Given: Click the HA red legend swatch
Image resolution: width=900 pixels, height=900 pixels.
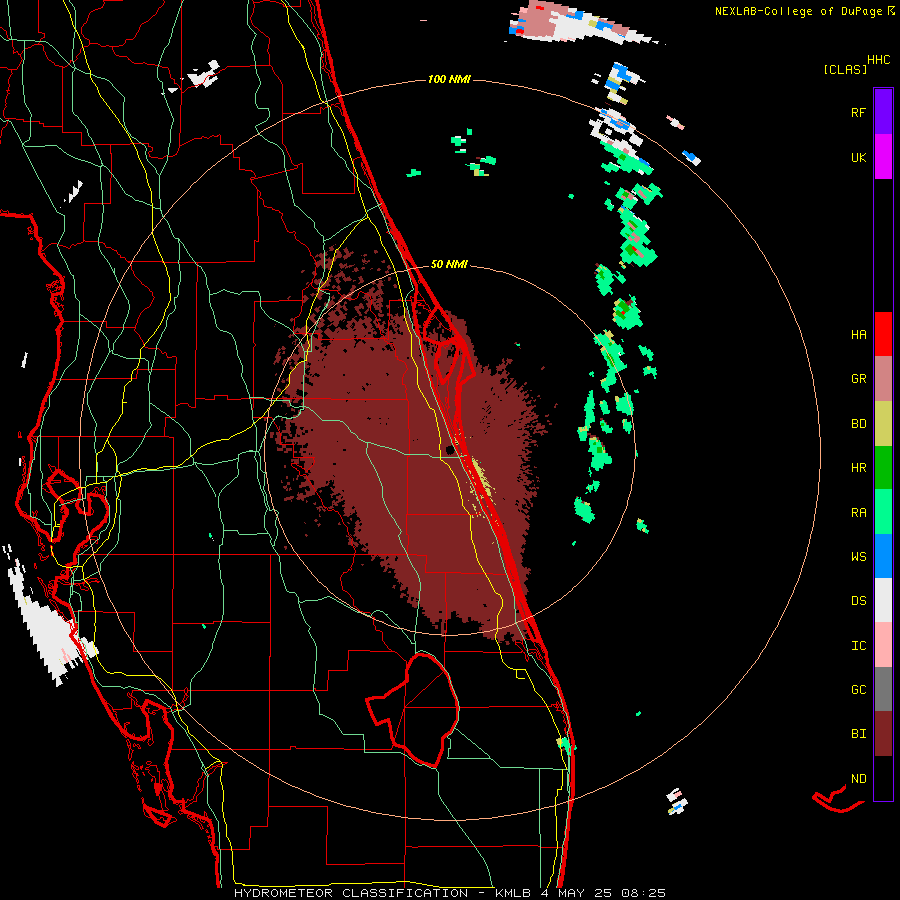Looking at the screenshot, I should pos(883,334).
